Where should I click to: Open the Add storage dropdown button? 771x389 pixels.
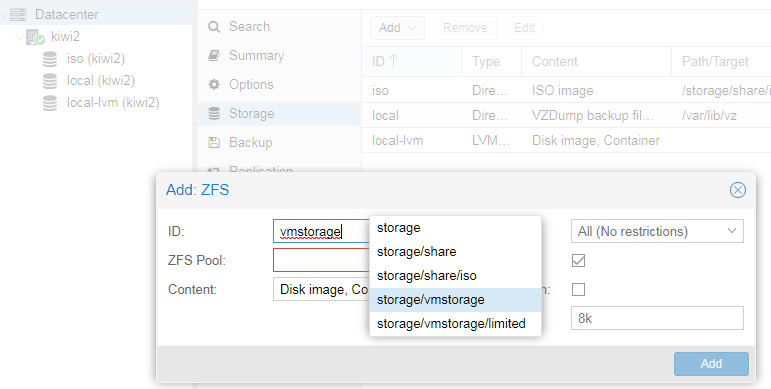[397, 28]
